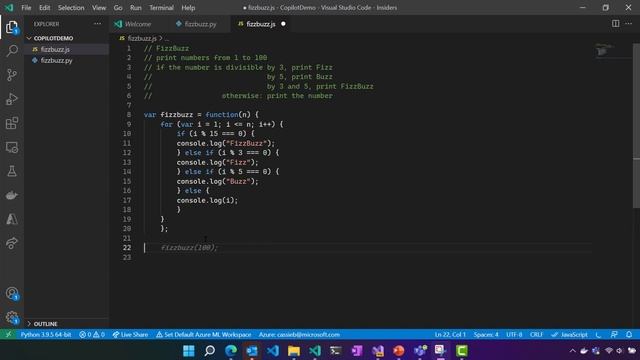Viewport: 640px width, 360px height.
Task: Open the Selection menu
Action: point(71,7)
